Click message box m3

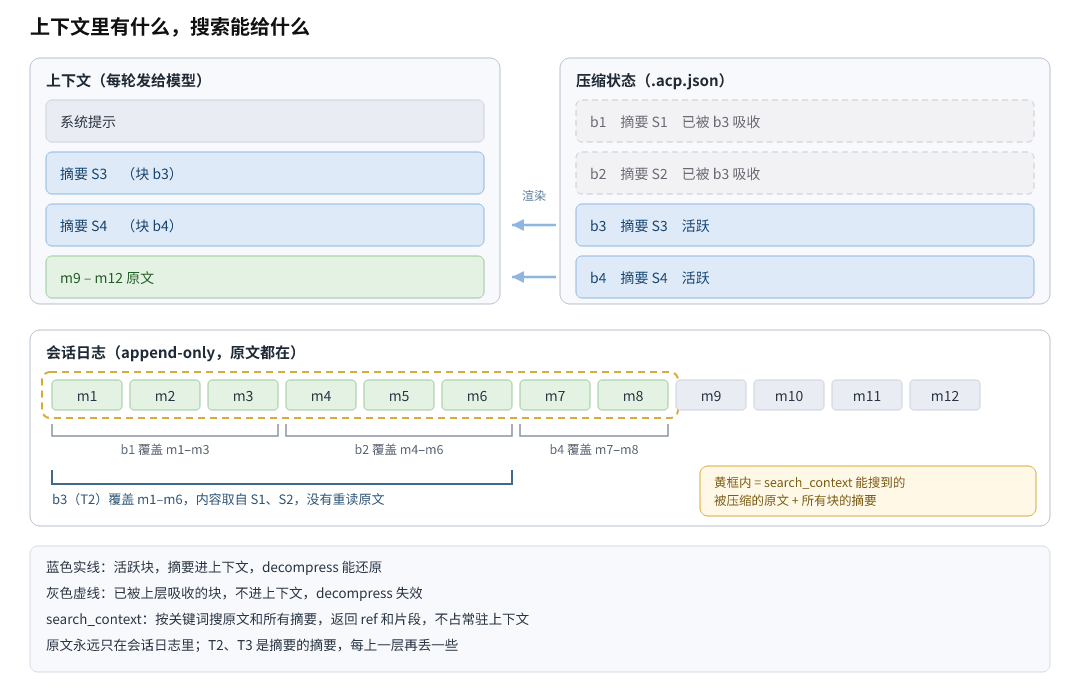coord(242,395)
